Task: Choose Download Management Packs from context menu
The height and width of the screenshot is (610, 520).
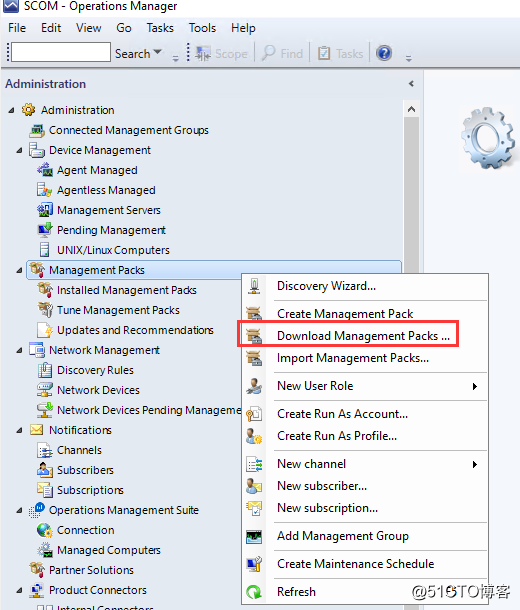Action: coord(363,336)
